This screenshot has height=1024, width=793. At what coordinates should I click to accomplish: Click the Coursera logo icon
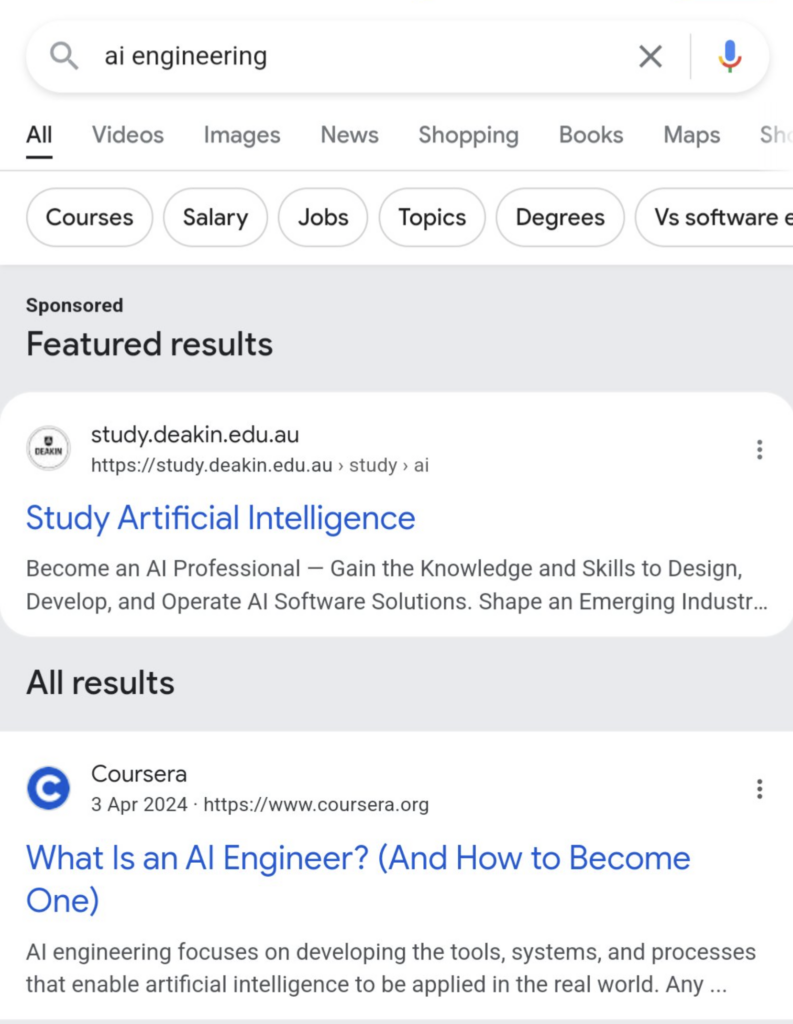(x=48, y=788)
